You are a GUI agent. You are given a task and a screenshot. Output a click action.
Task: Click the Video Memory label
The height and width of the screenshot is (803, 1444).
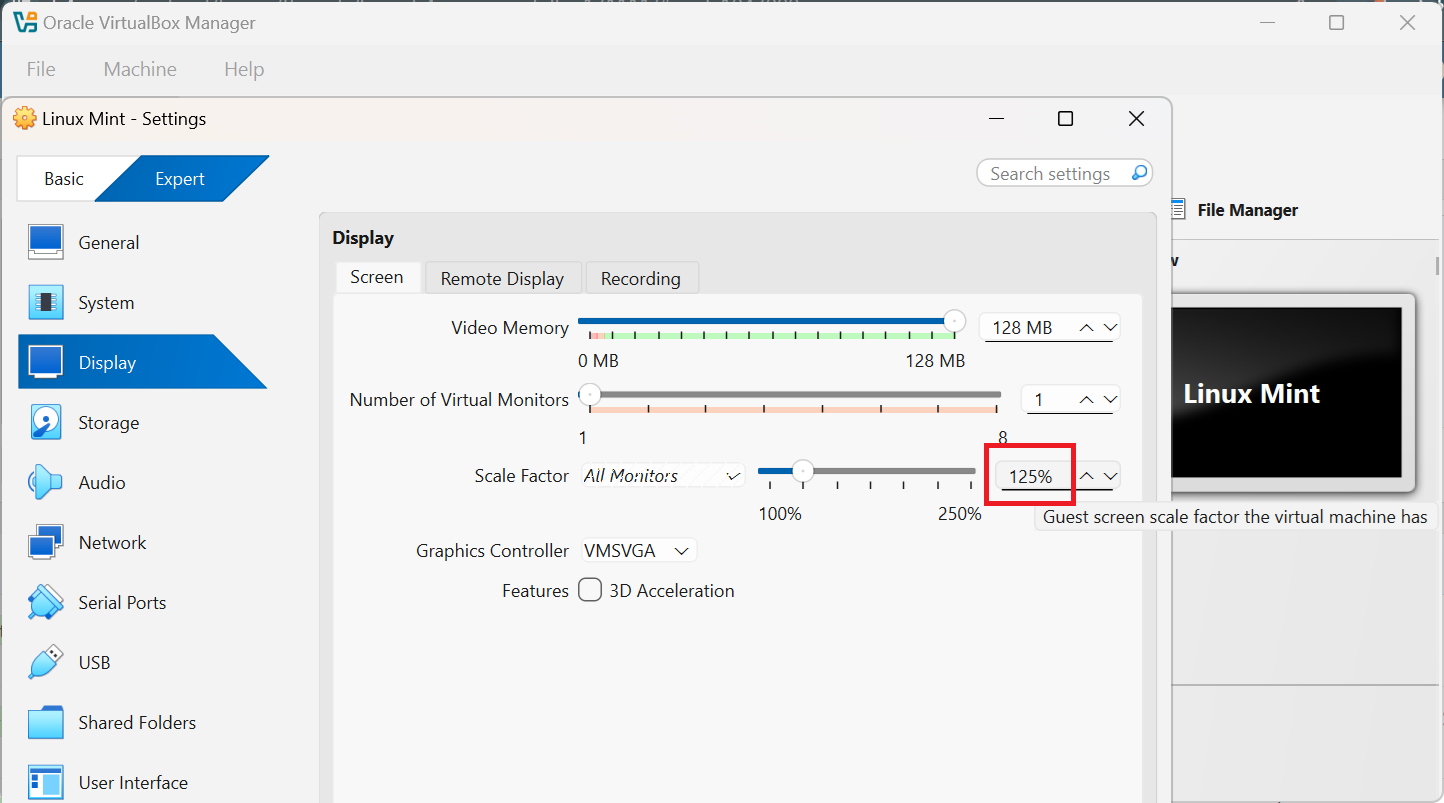click(x=510, y=327)
